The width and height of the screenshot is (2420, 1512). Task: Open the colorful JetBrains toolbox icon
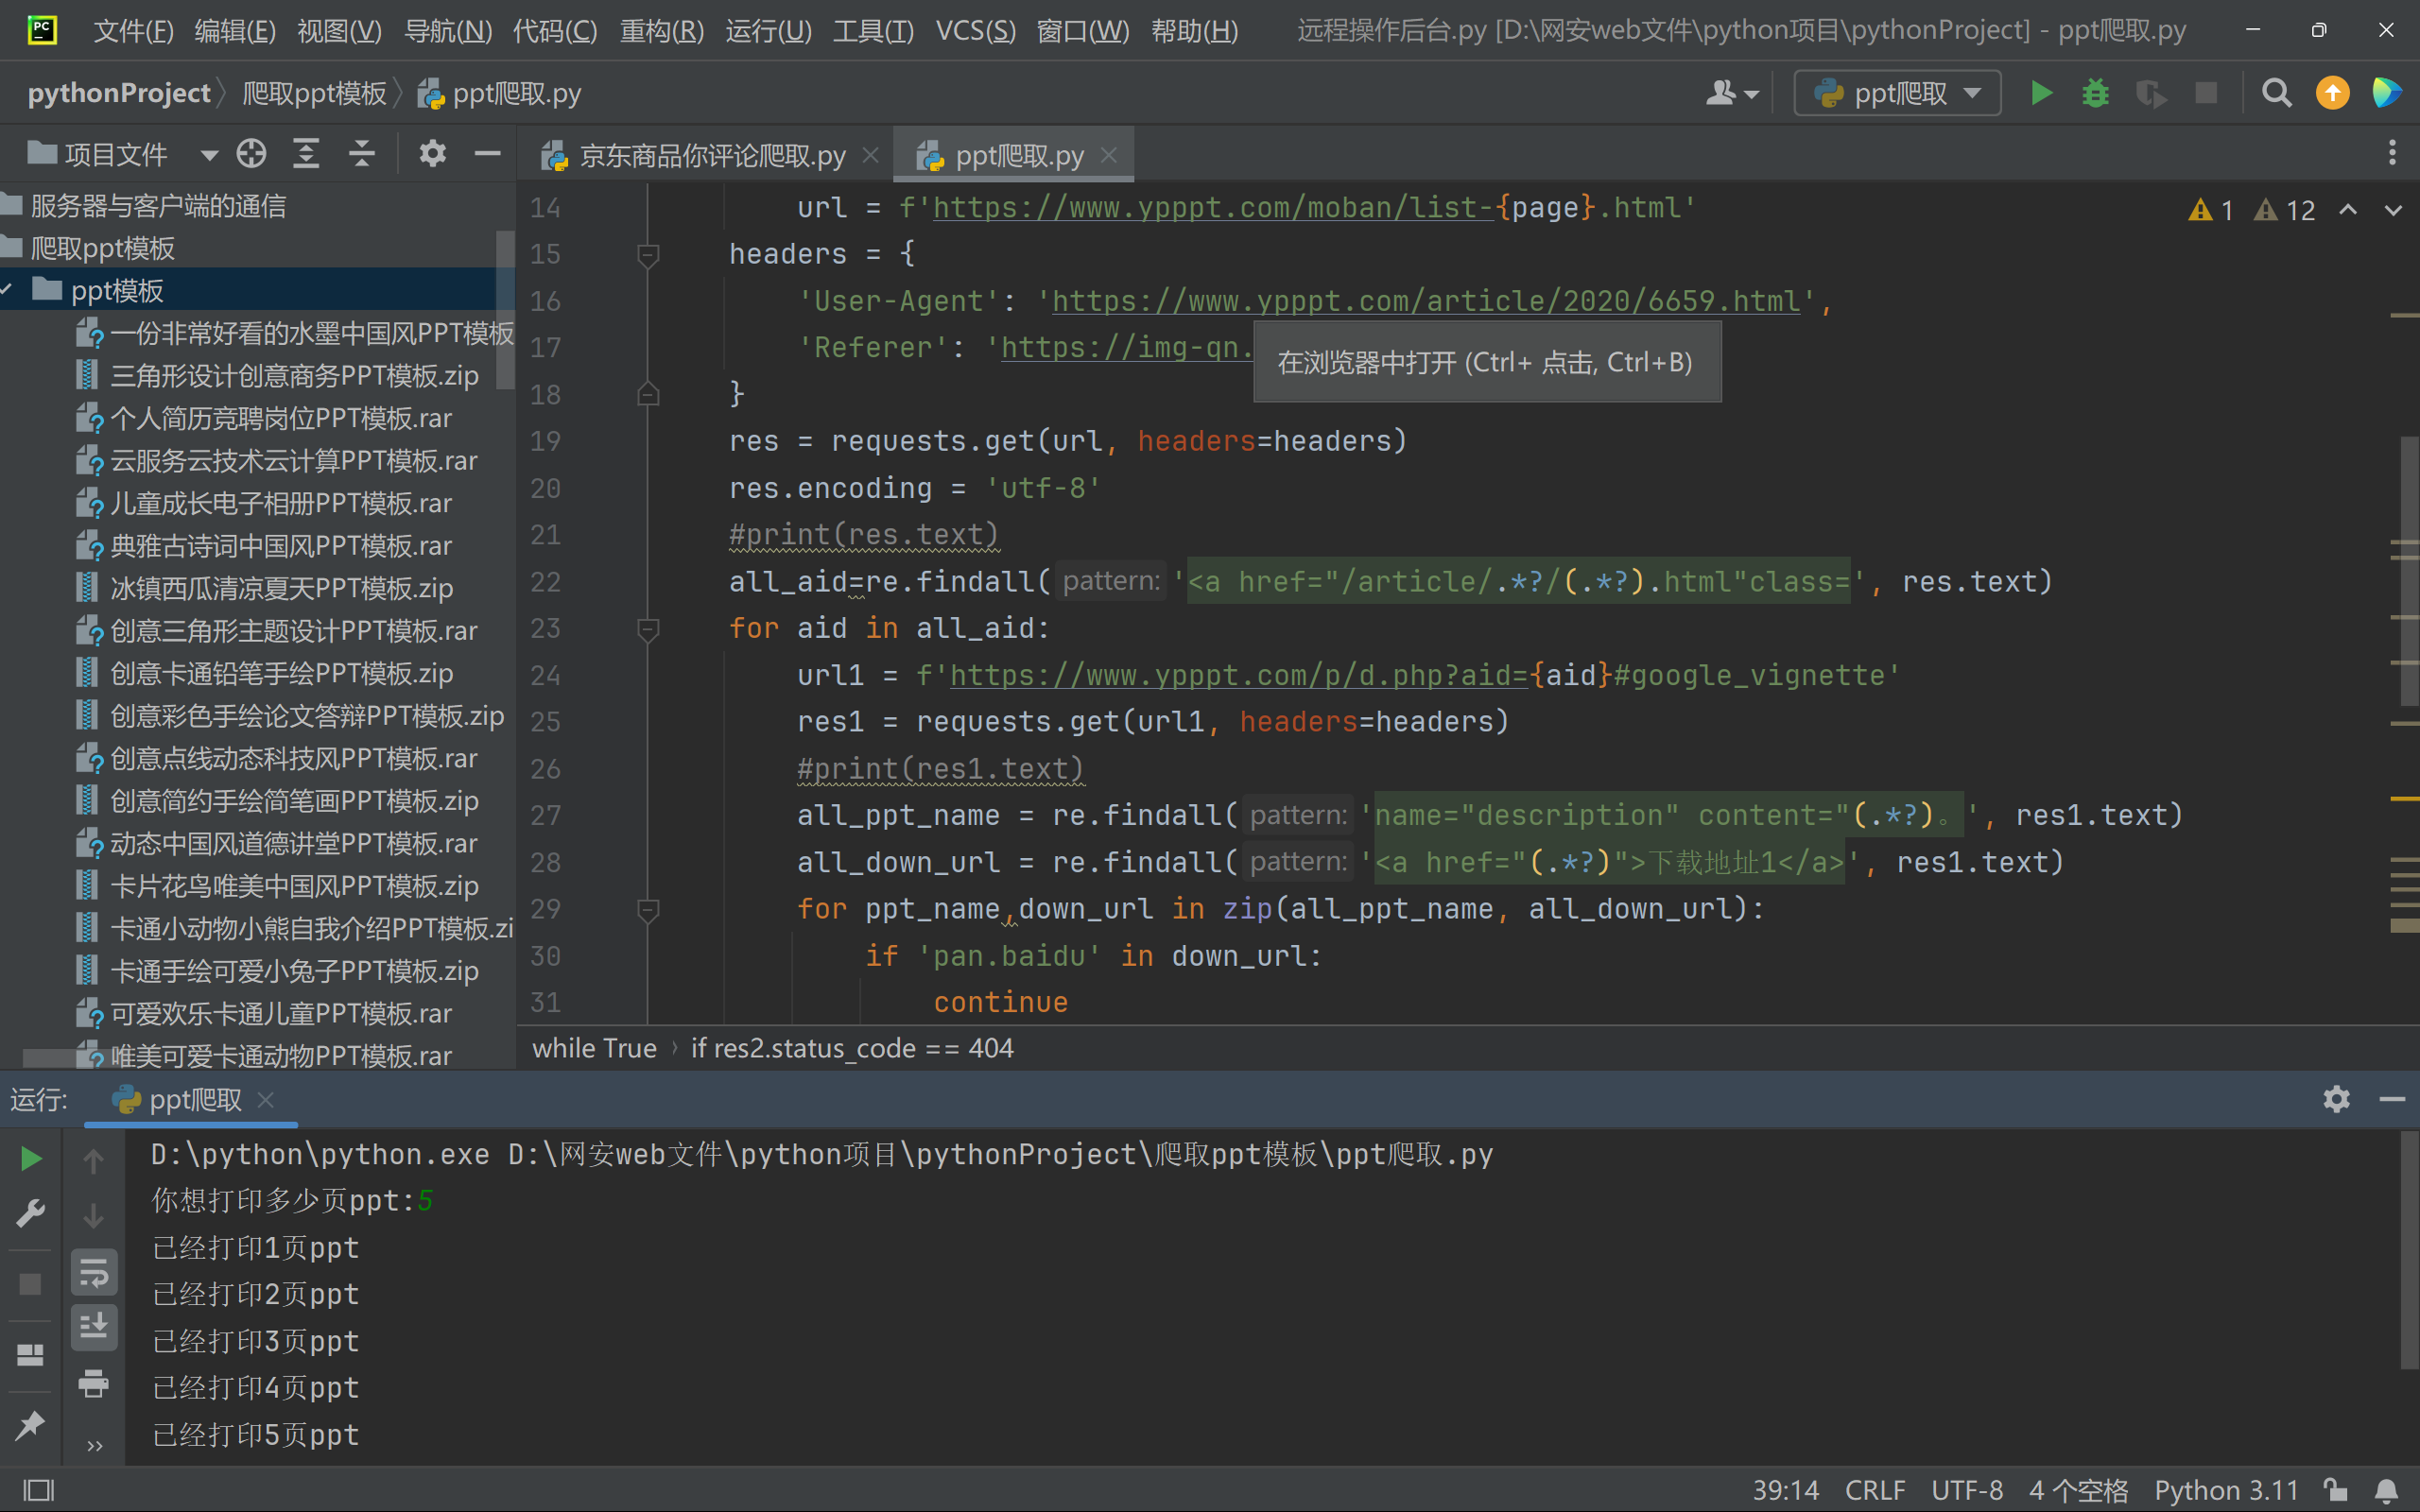pyautogui.click(x=2387, y=93)
